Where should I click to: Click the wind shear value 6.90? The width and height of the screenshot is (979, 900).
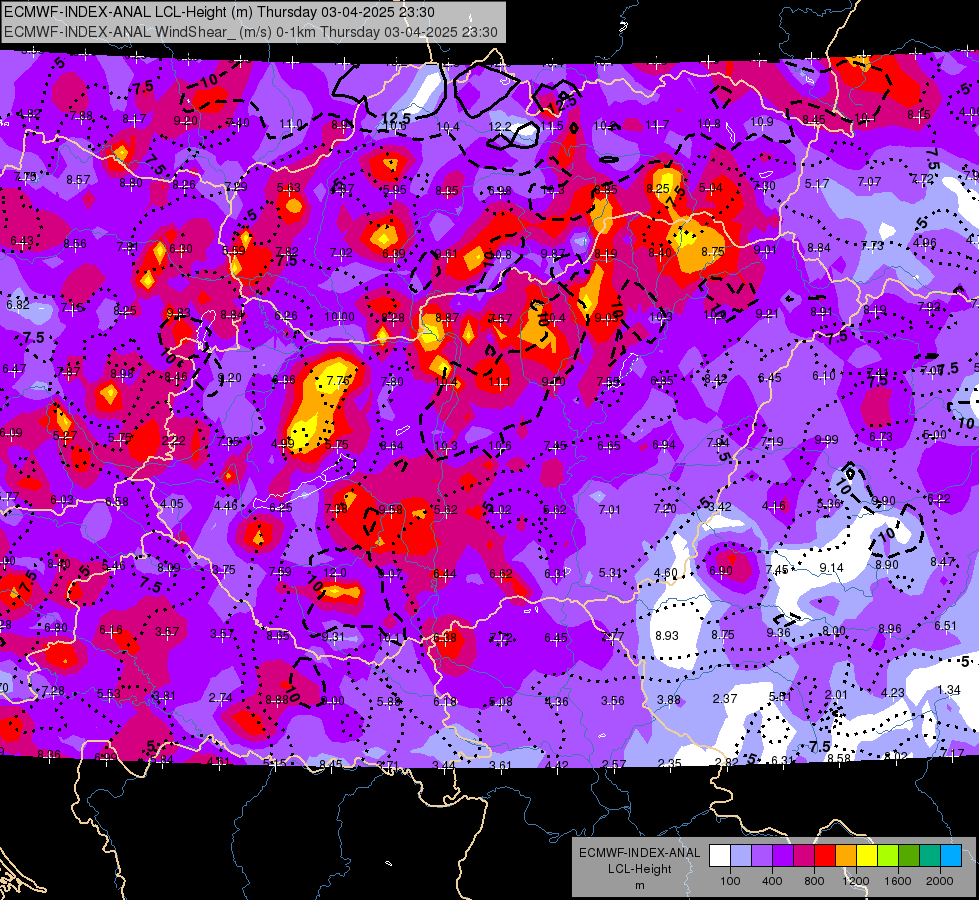tap(721, 570)
